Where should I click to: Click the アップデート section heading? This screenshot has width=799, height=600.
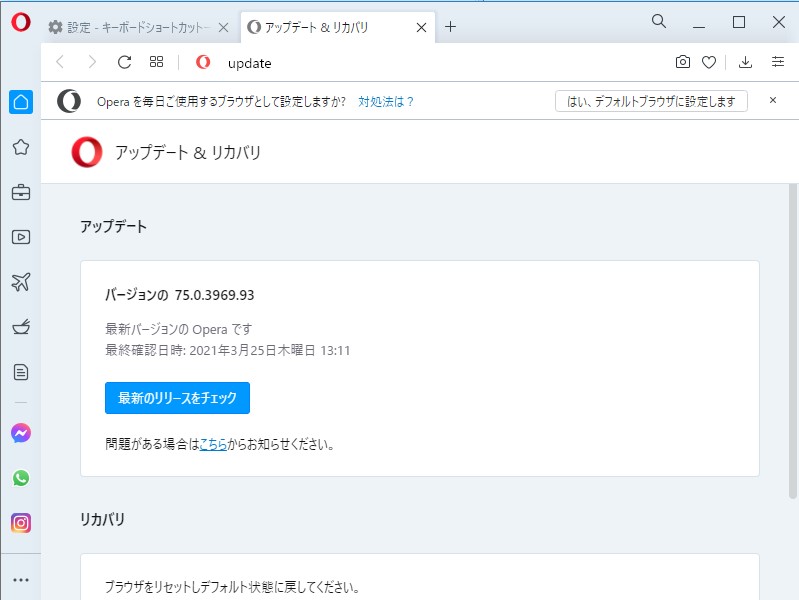(x=113, y=226)
